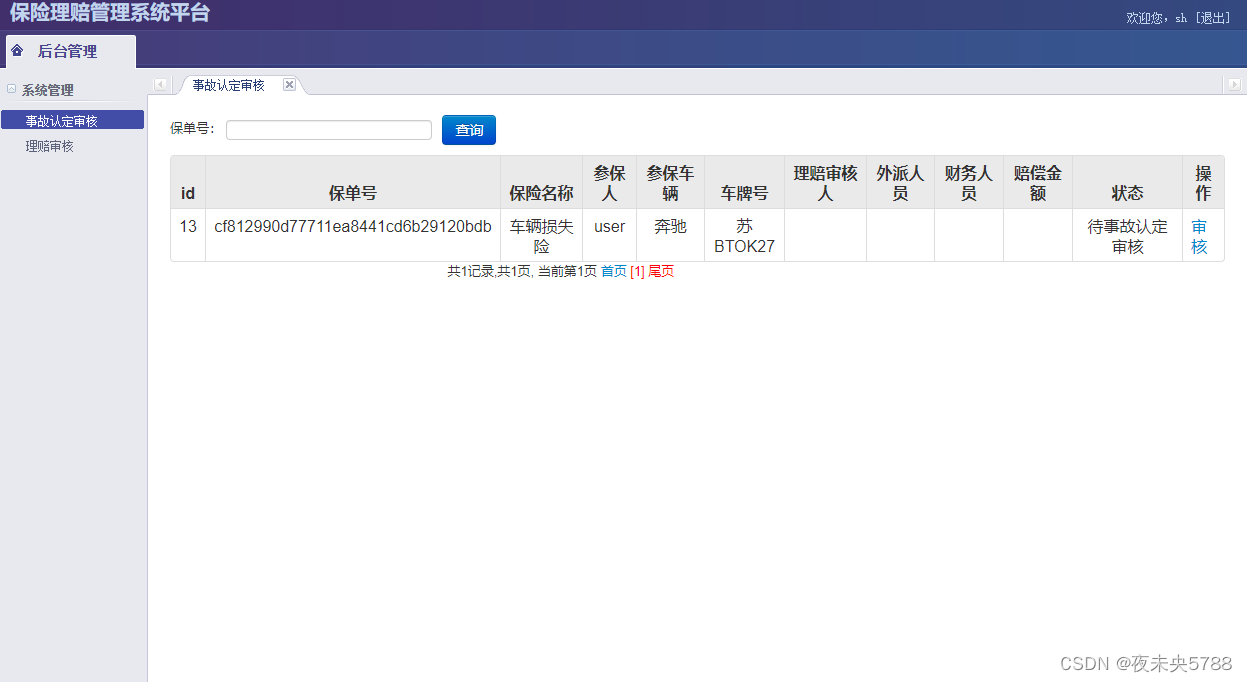Click the 保险名称 column header
The width and height of the screenshot is (1247, 682).
541,182
